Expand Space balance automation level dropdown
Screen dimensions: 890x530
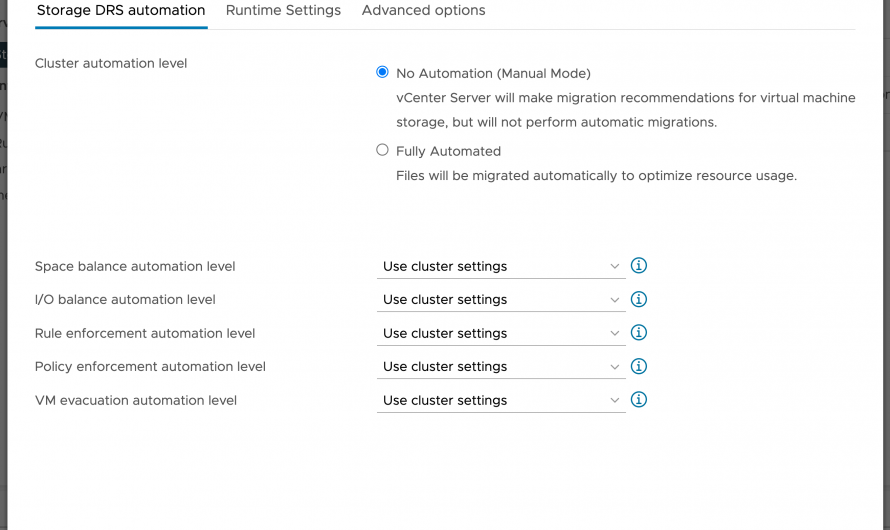click(501, 267)
